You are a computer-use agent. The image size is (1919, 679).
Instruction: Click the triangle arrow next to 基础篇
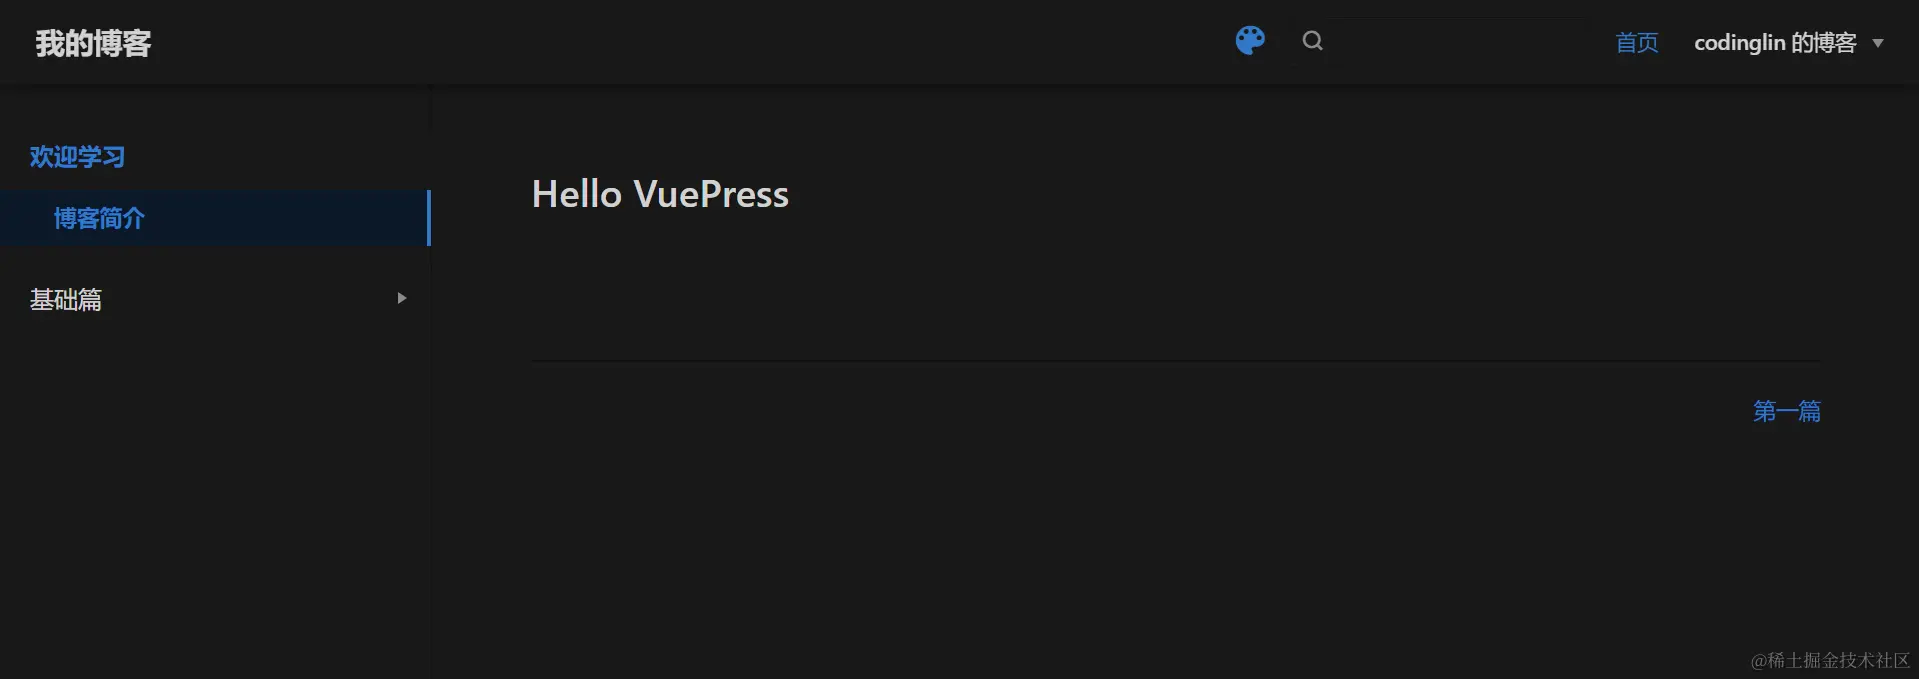[402, 298]
